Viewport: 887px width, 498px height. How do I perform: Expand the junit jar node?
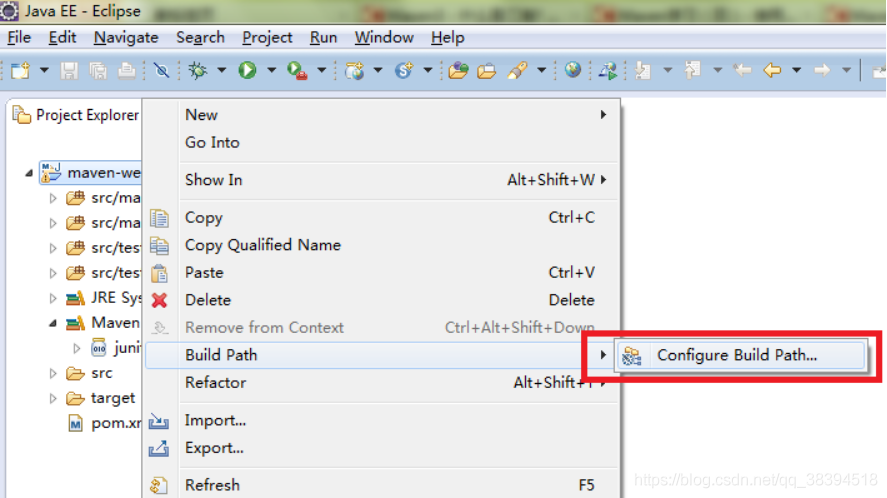pos(77,348)
